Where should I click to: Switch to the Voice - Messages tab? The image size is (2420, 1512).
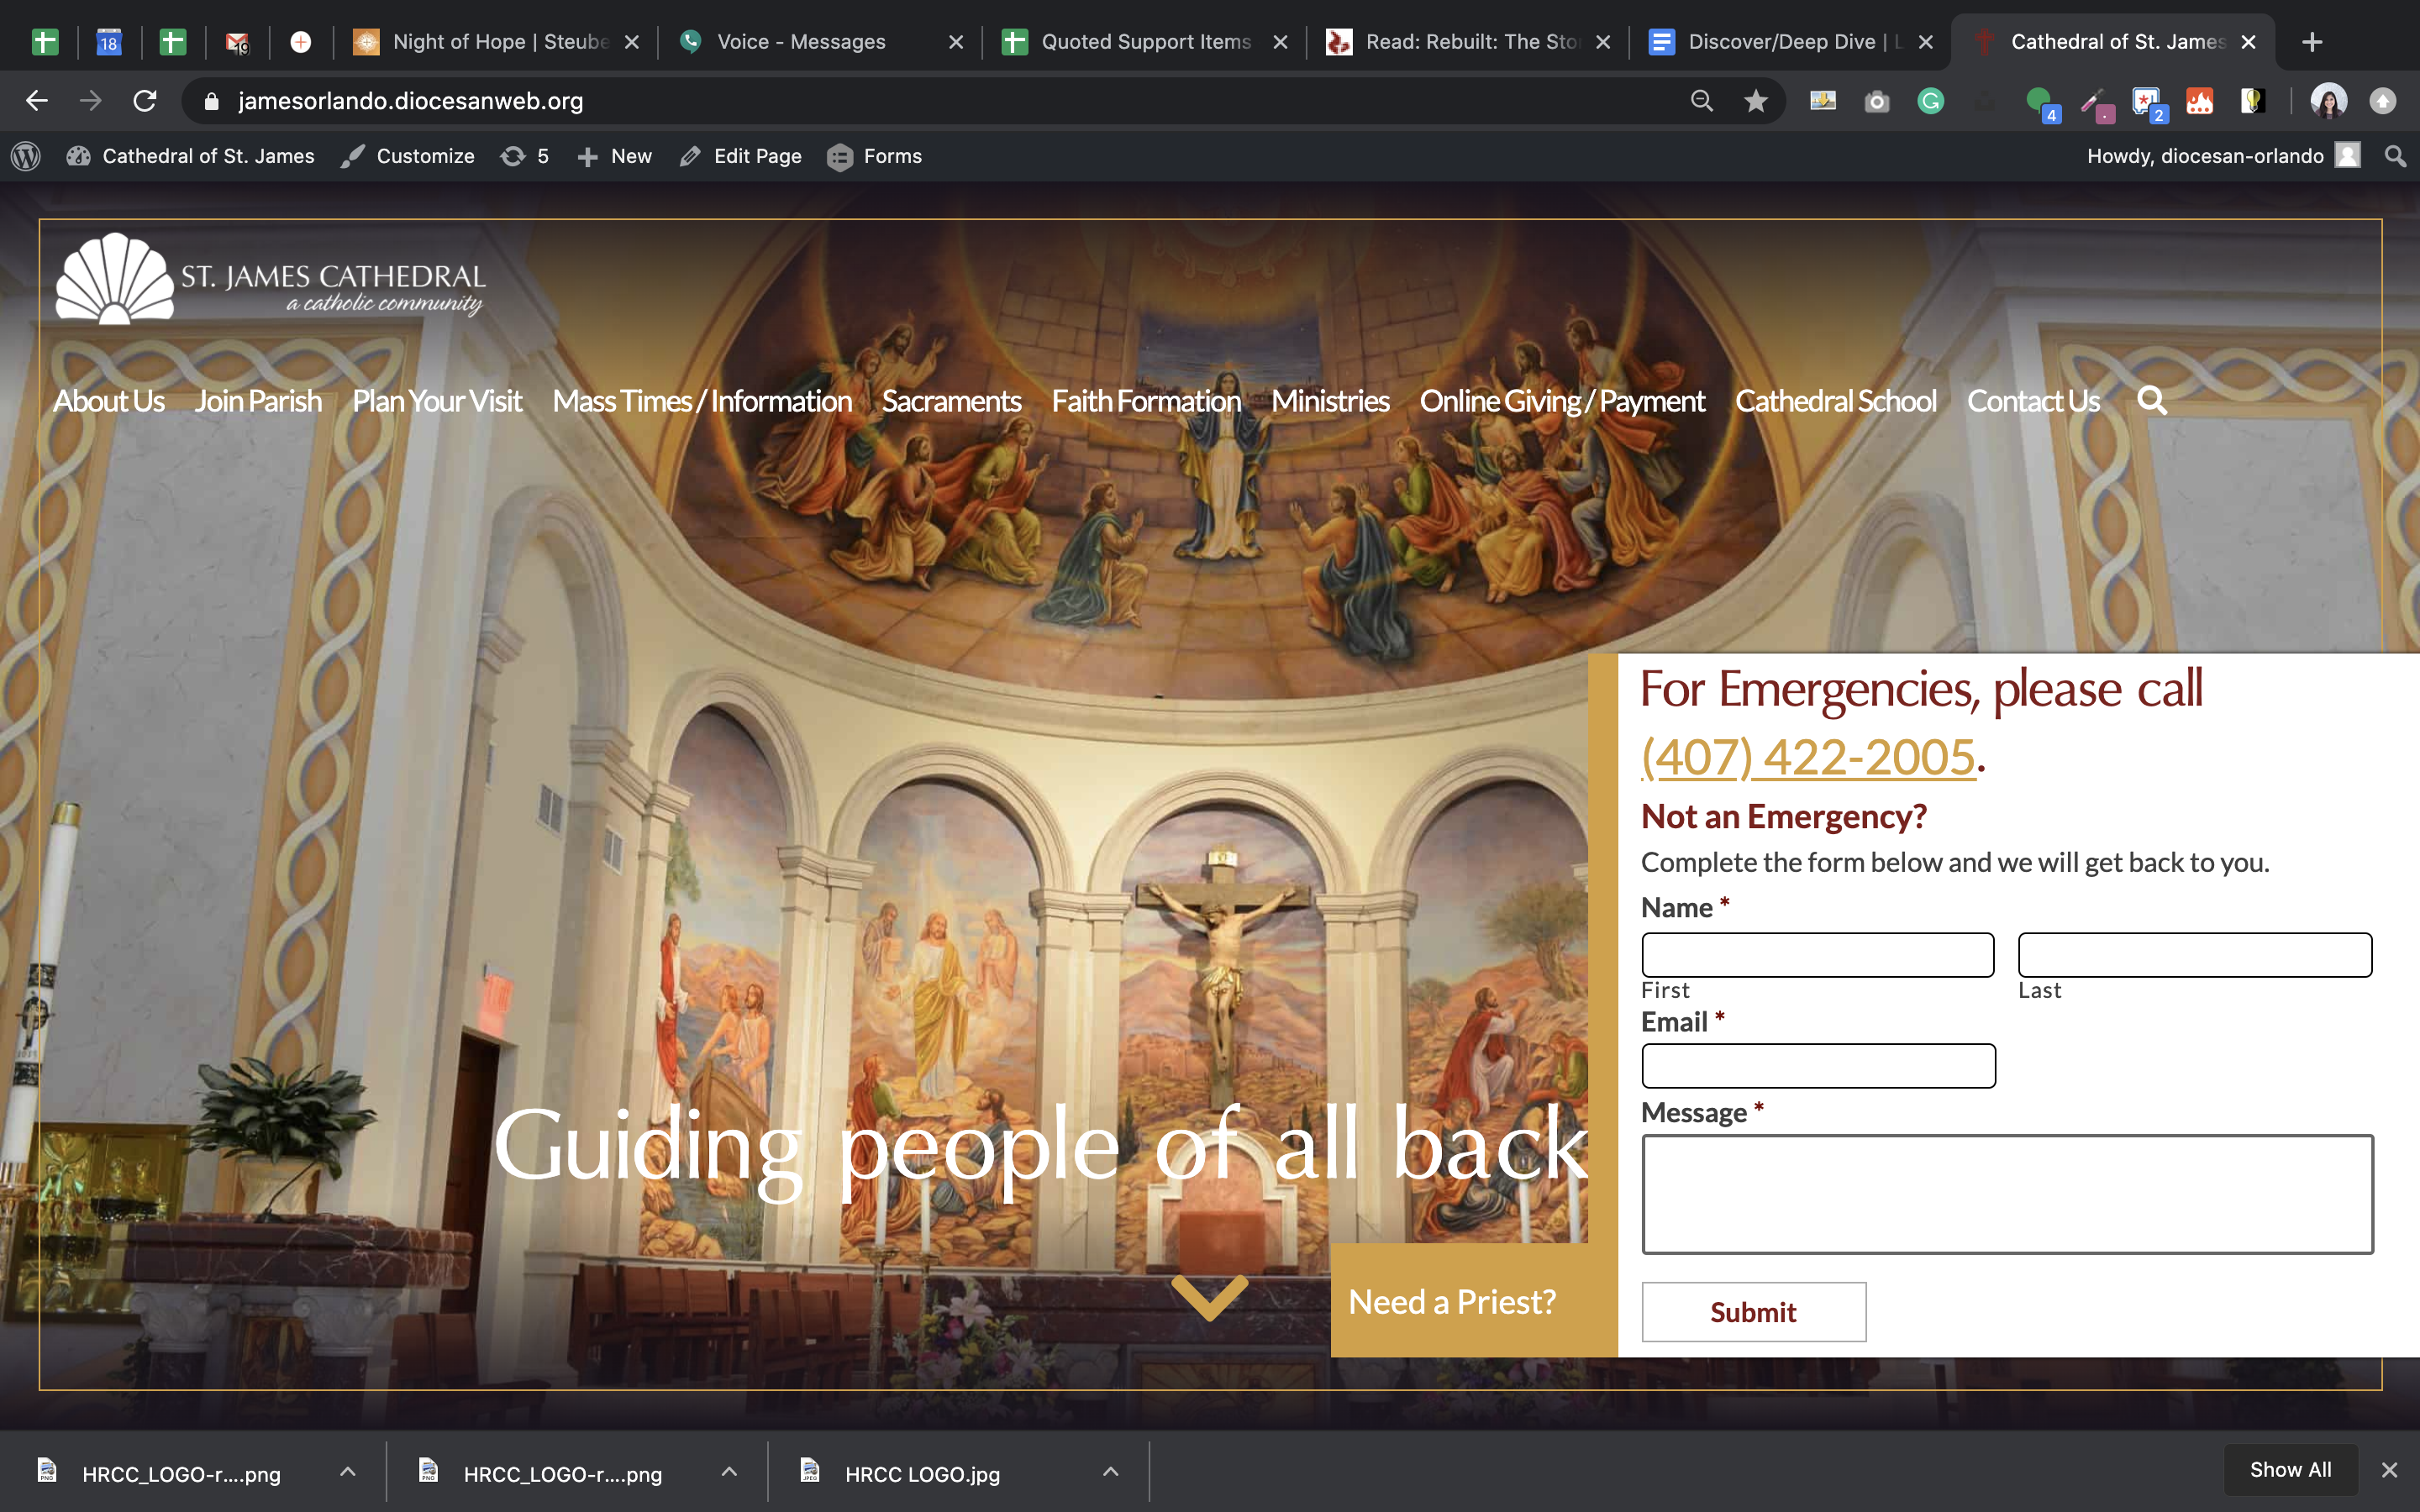pos(801,42)
